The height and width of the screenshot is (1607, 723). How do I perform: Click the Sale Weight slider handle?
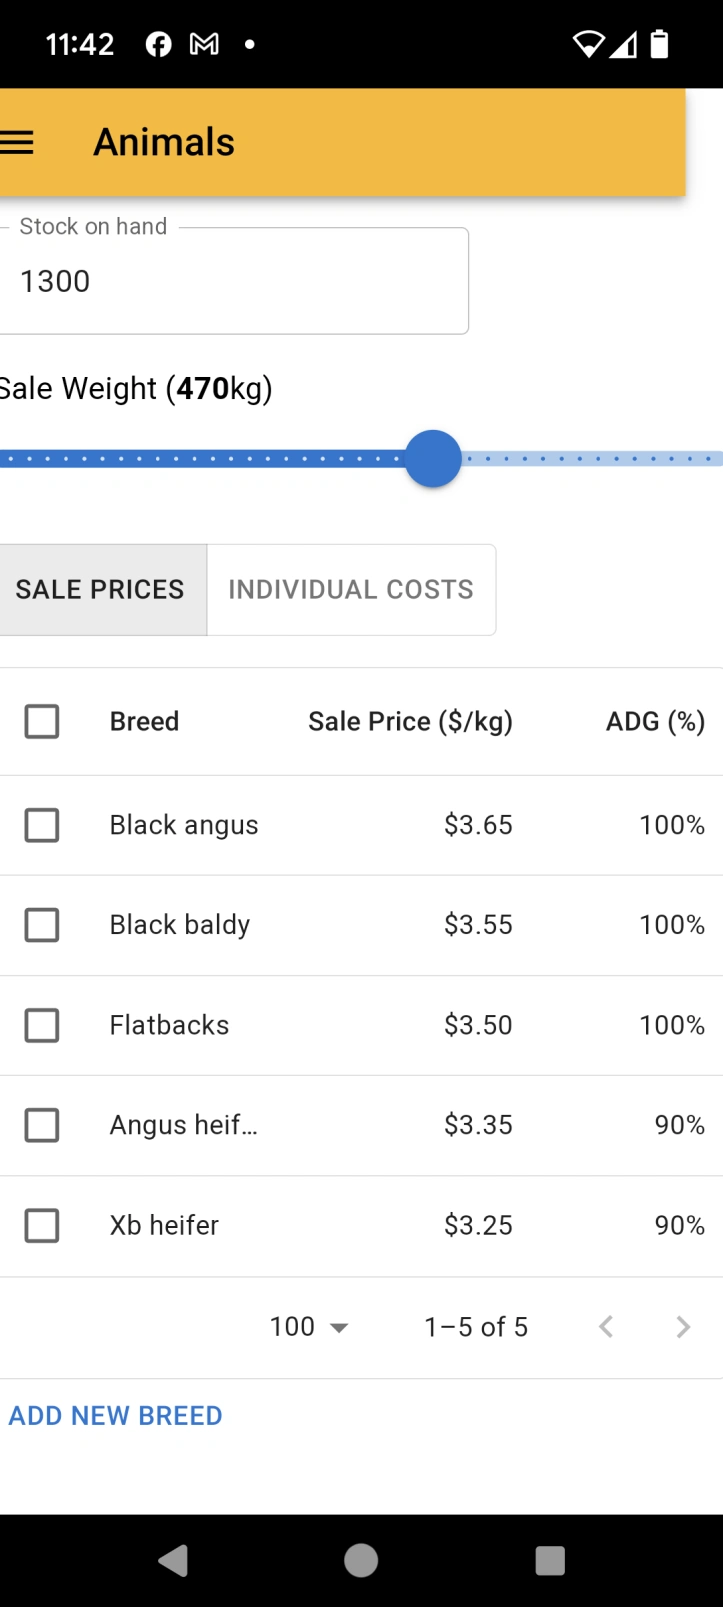(433, 459)
